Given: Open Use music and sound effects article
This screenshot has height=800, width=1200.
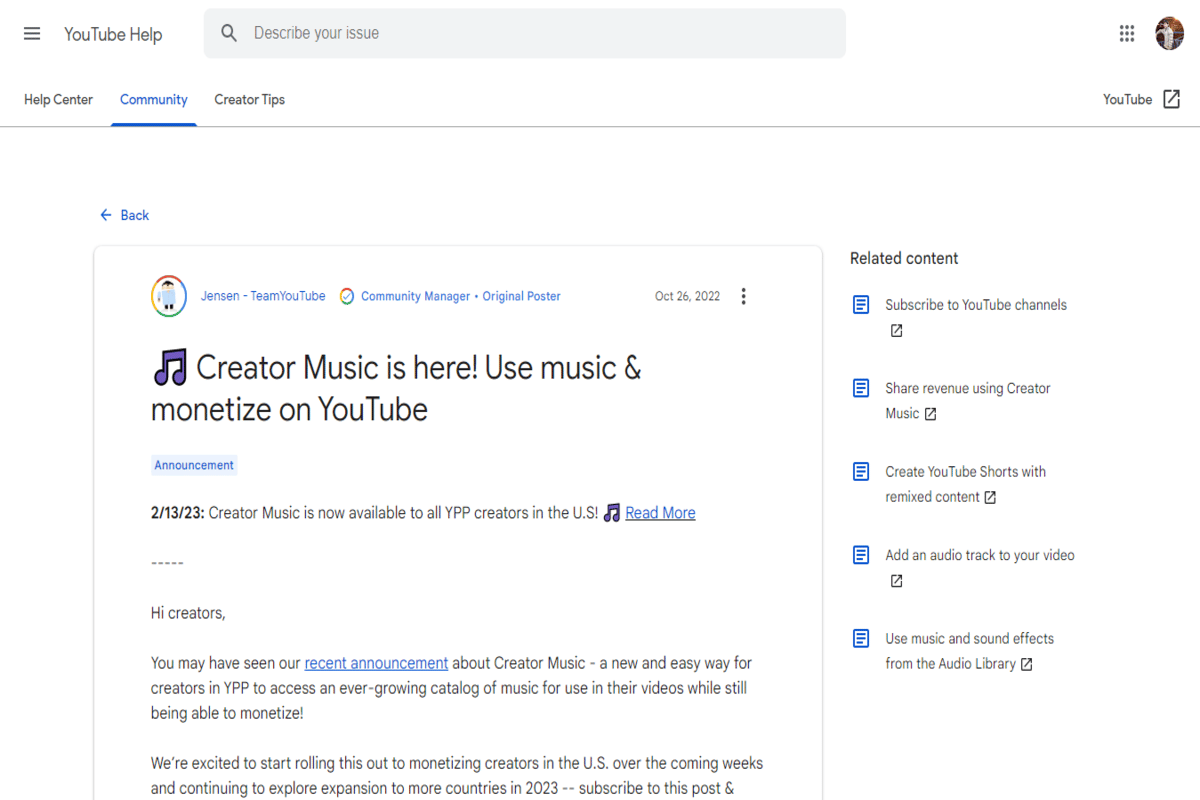Looking at the screenshot, I should [969, 651].
